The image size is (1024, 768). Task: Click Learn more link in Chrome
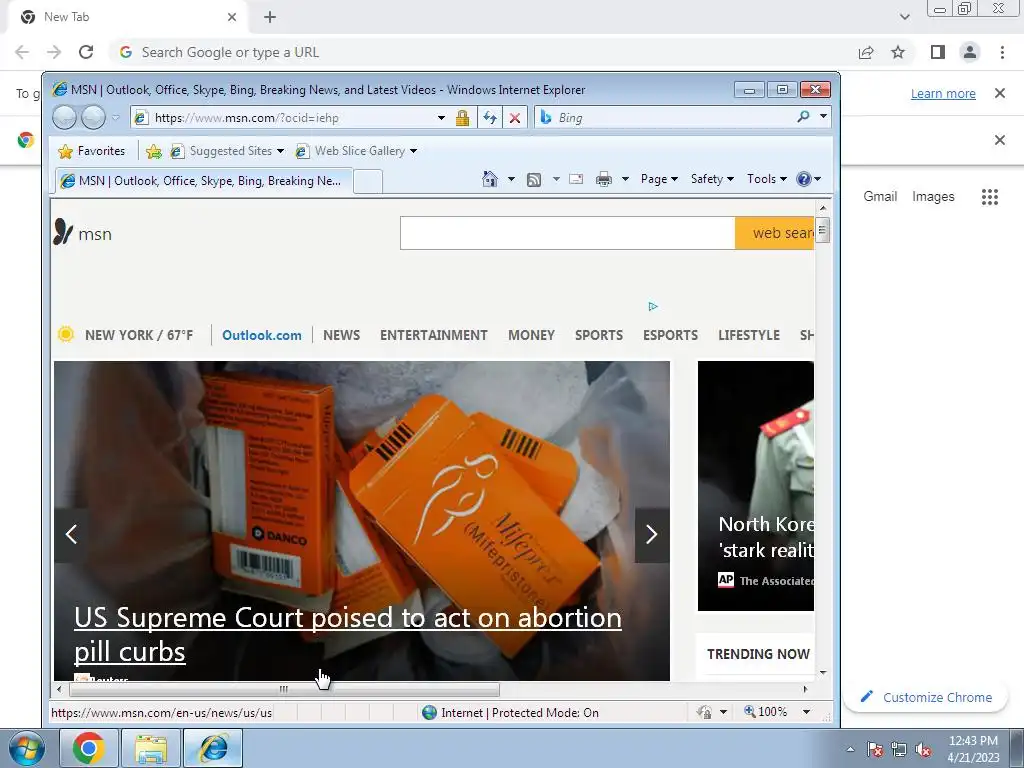[943, 93]
